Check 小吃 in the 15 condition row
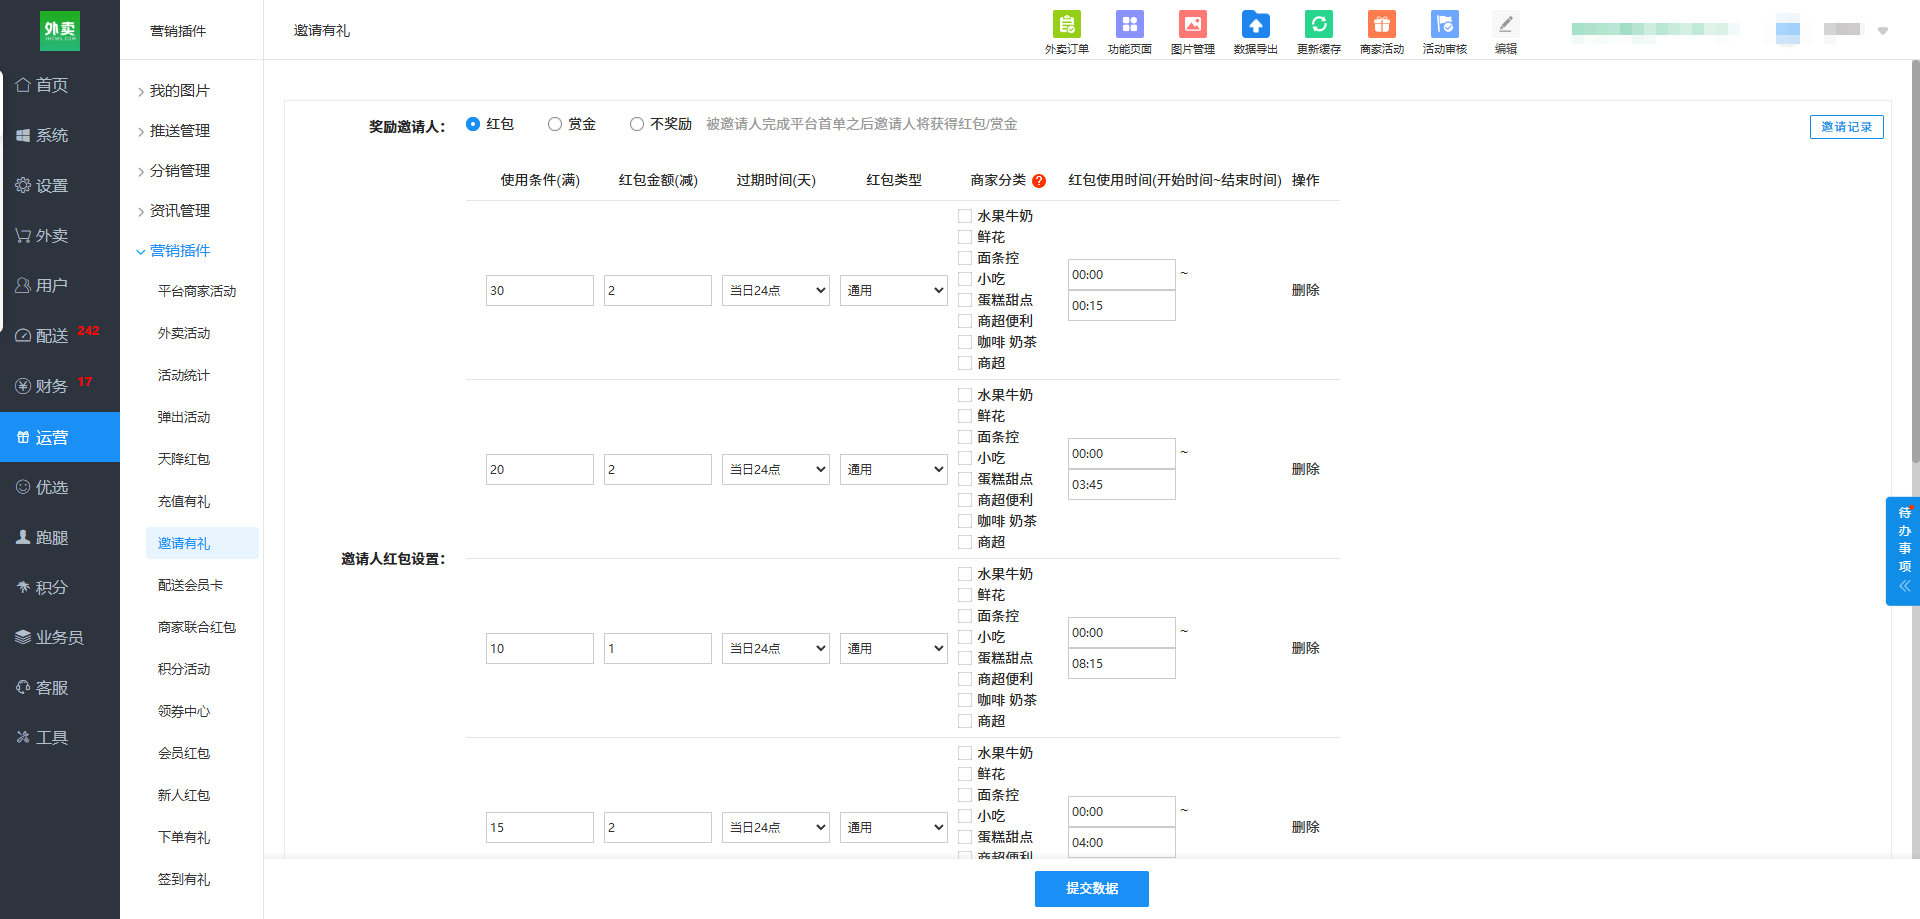This screenshot has width=1920, height=919. 965,816
